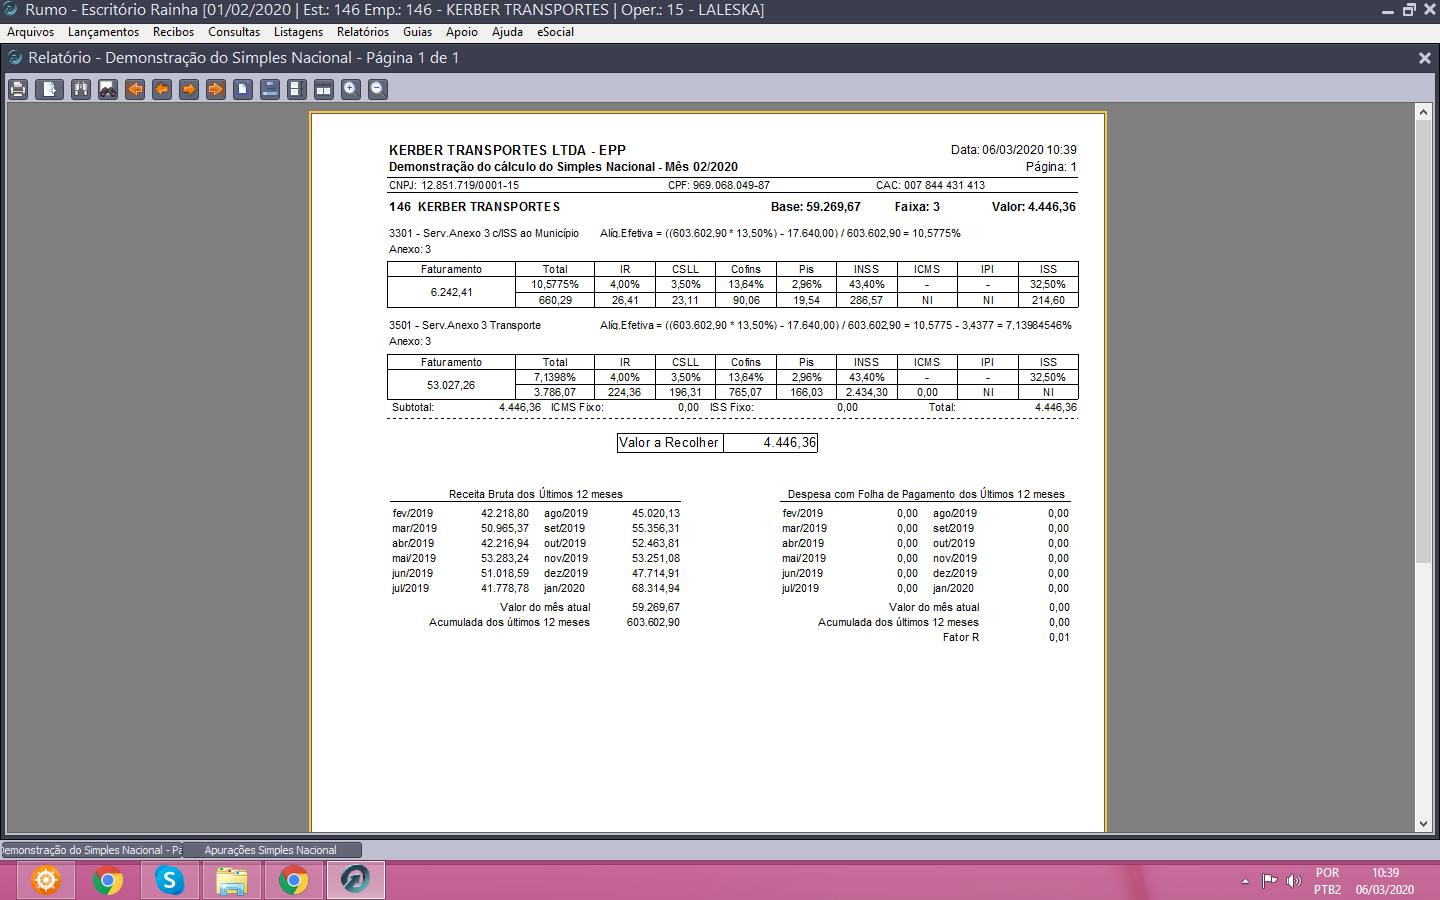Image resolution: width=1440 pixels, height=900 pixels.
Task: Select the multiple pages view icon
Action: pyautogui.click(x=324, y=89)
